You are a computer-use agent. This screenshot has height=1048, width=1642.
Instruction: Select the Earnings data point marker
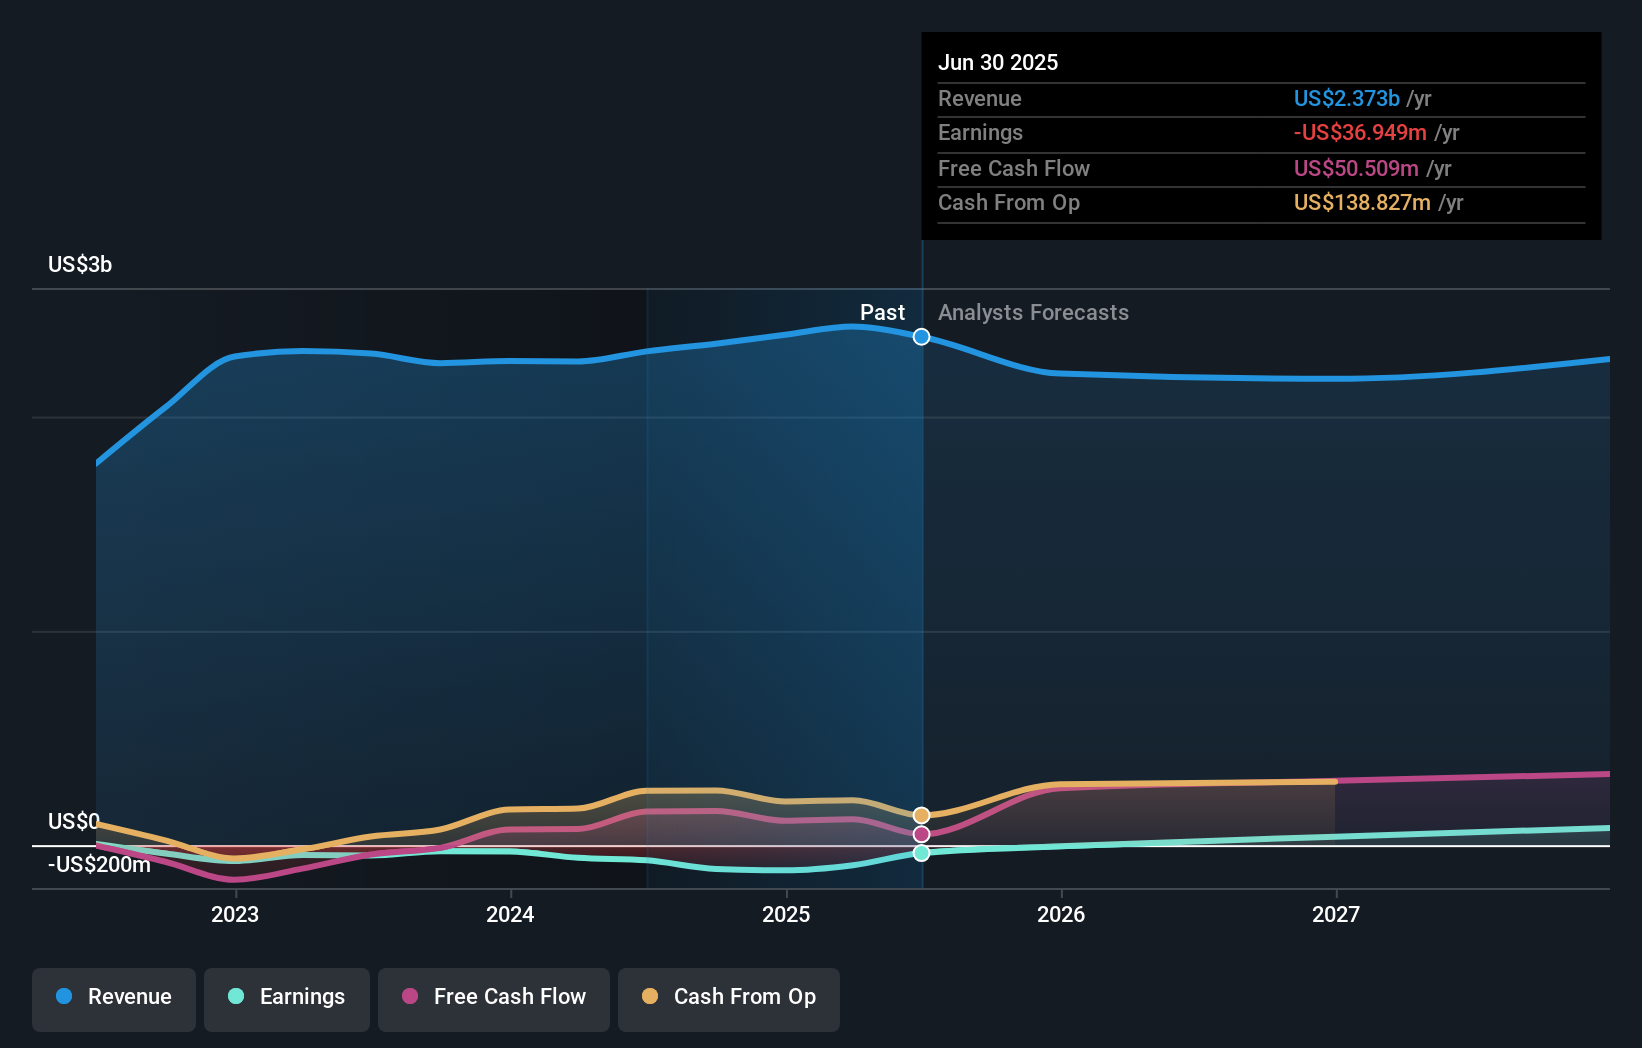pyautogui.click(x=922, y=853)
